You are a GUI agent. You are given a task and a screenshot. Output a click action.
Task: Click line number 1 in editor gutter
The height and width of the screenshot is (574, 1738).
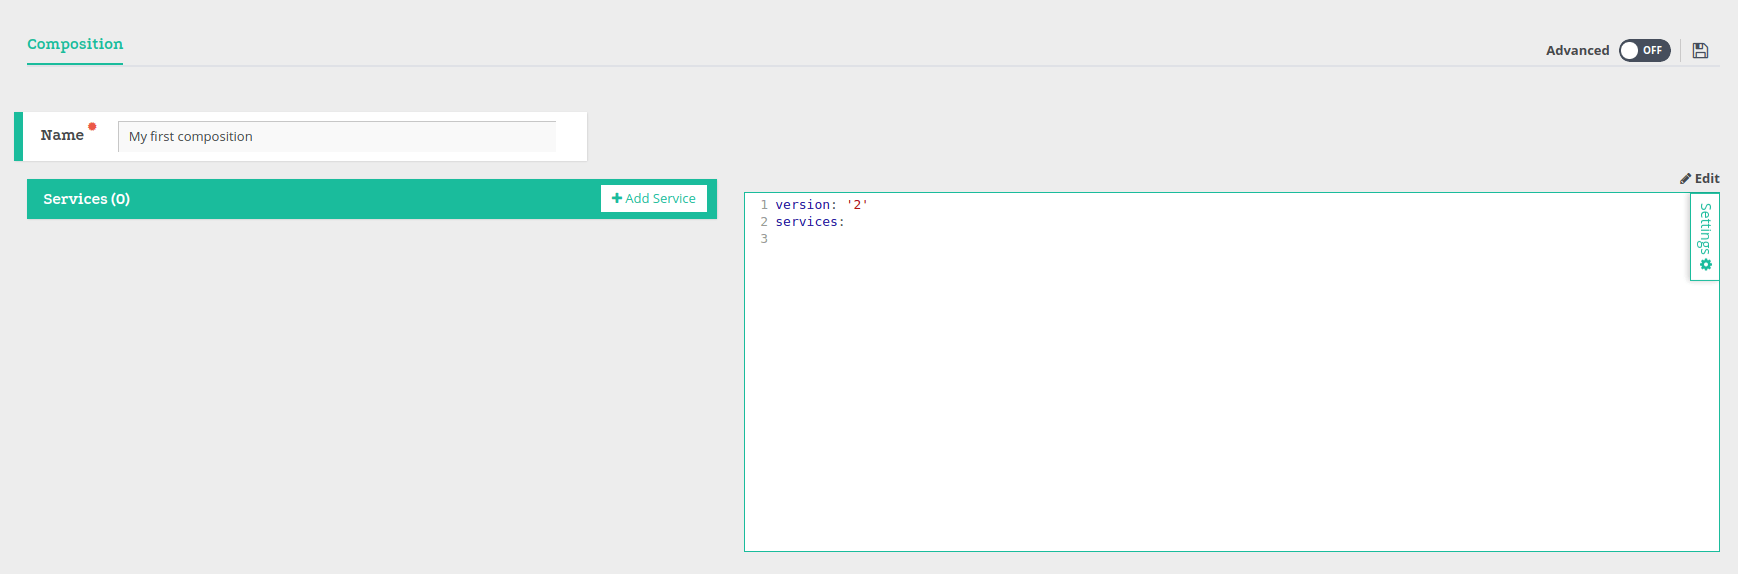point(764,205)
